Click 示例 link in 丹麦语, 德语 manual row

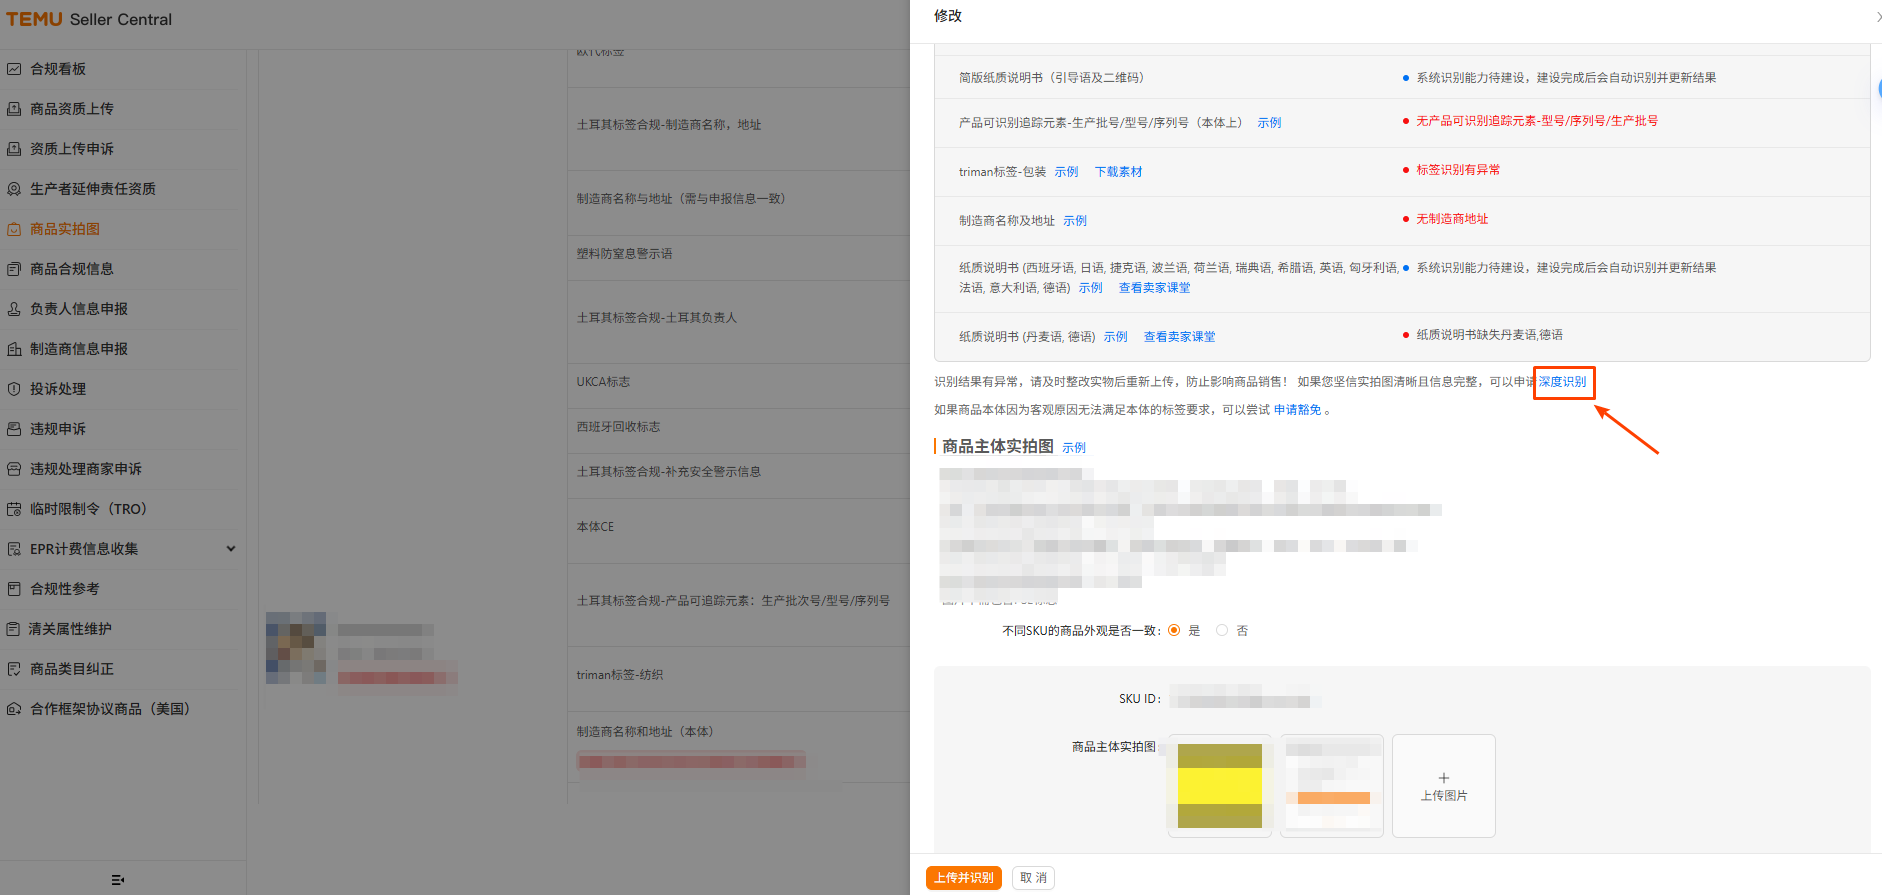(1115, 337)
